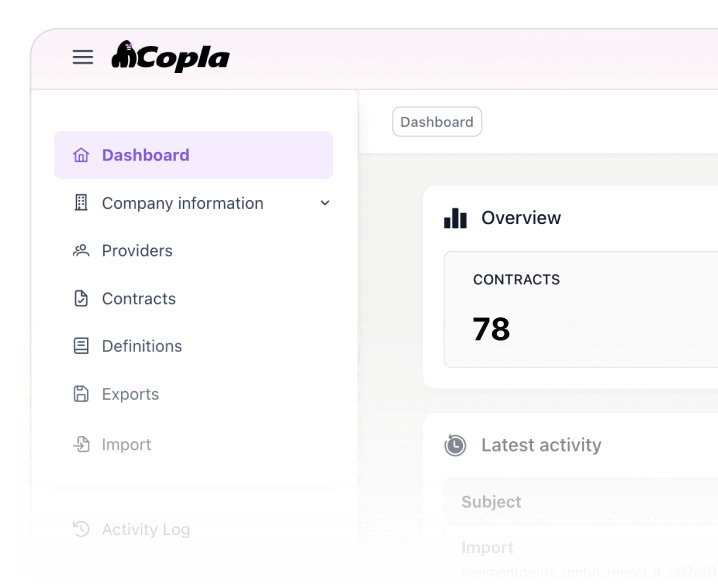The width and height of the screenshot is (718, 586).
Task: Click the Dashboard home icon
Action: pyautogui.click(x=81, y=155)
